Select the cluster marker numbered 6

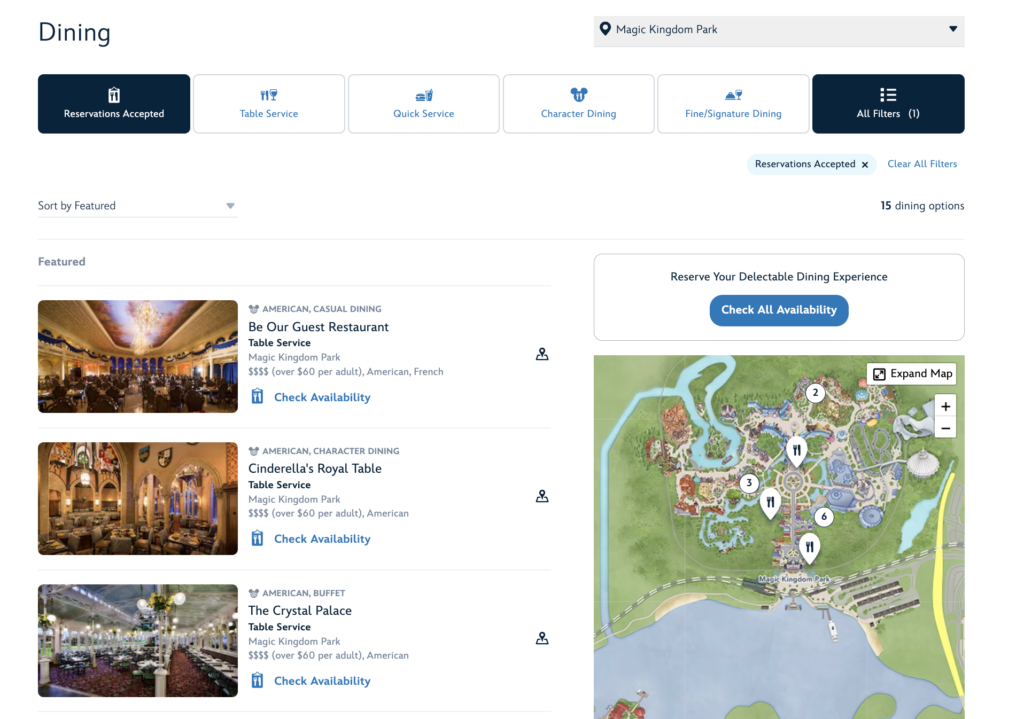point(824,517)
